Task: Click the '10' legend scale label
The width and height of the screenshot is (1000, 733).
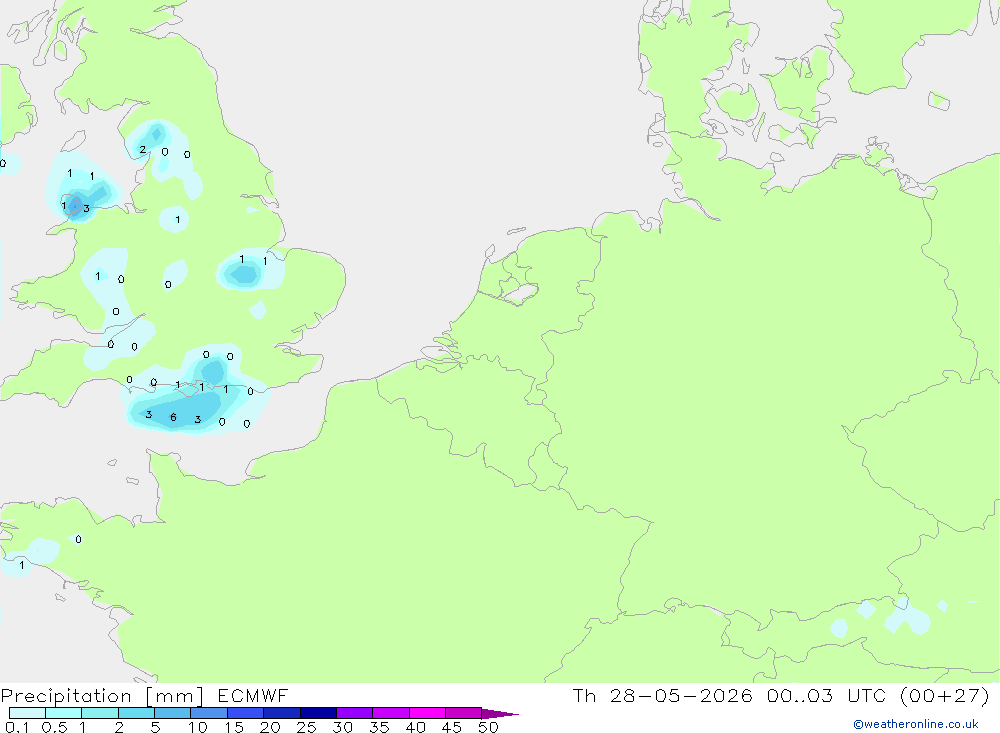Action: pyautogui.click(x=198, y=727)
